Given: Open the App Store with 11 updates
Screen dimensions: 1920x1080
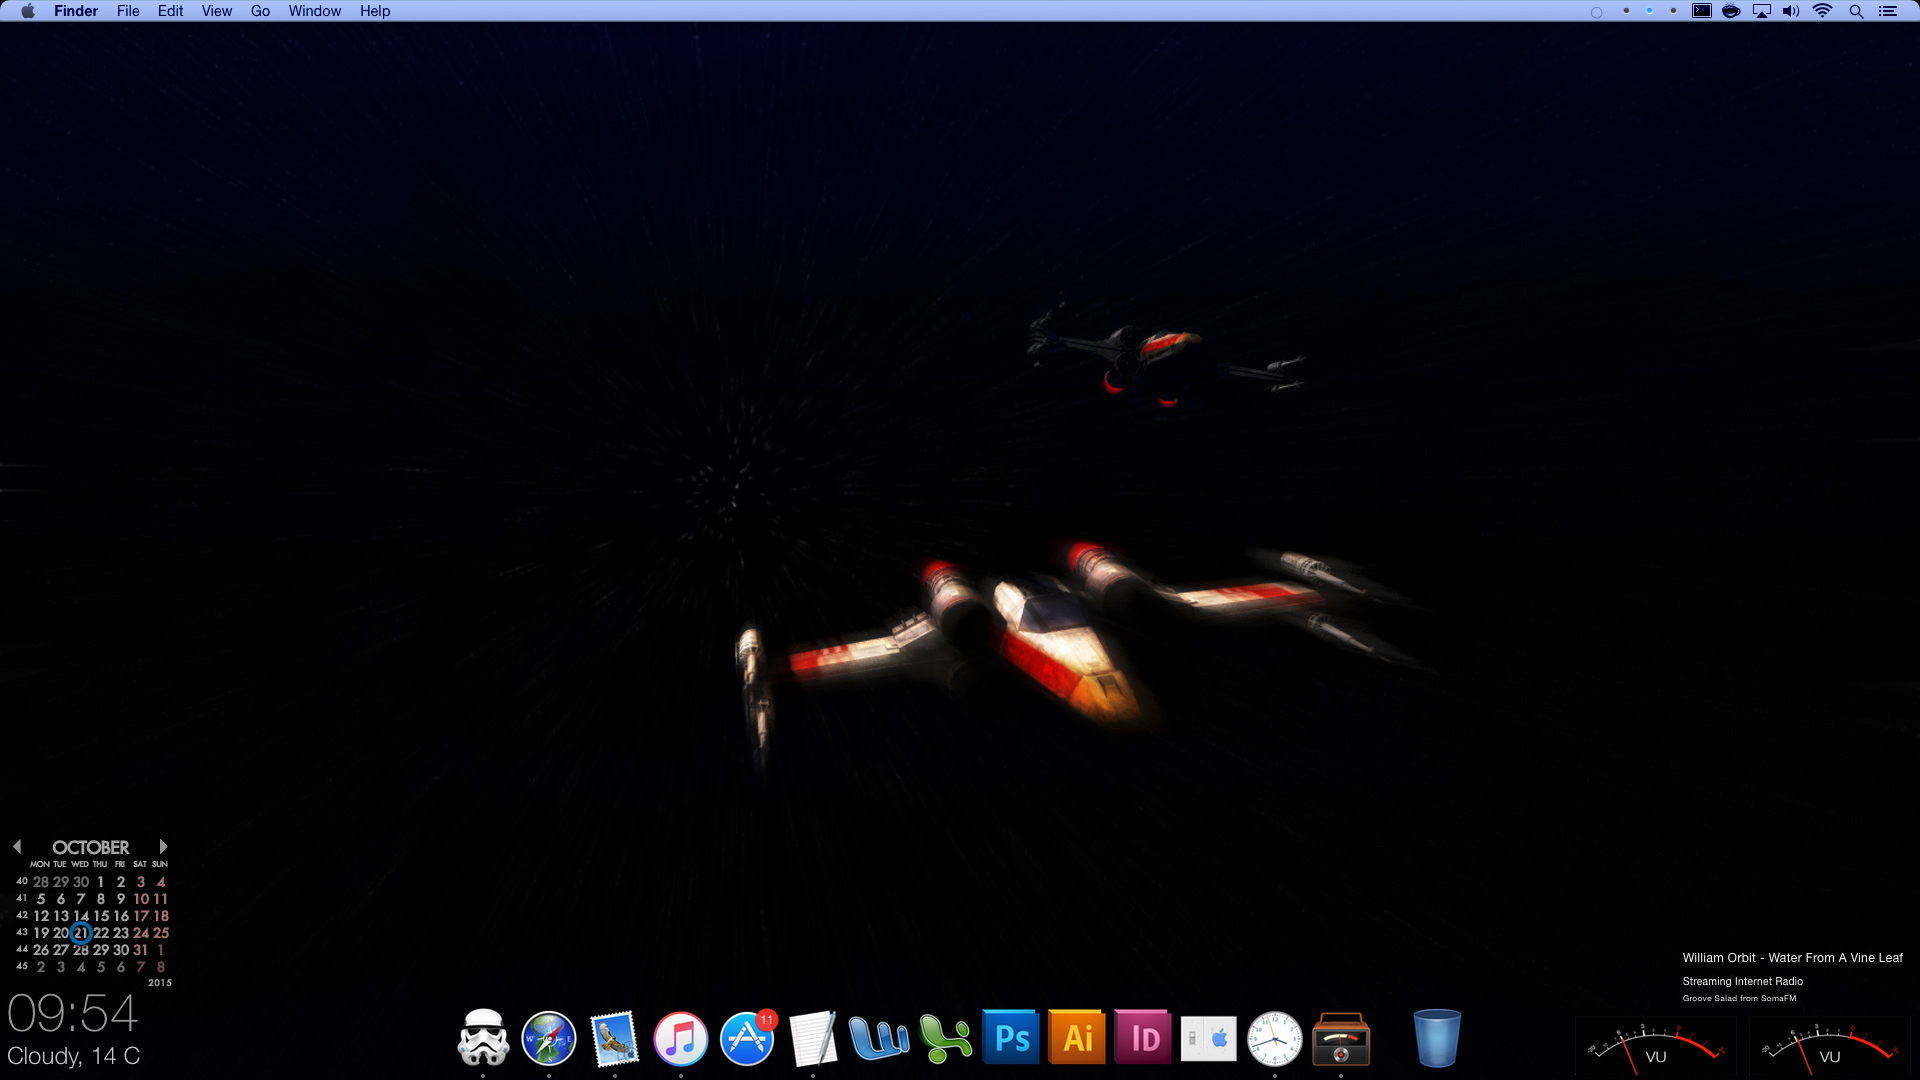Looking at the screenshot, I should 747,1039.
